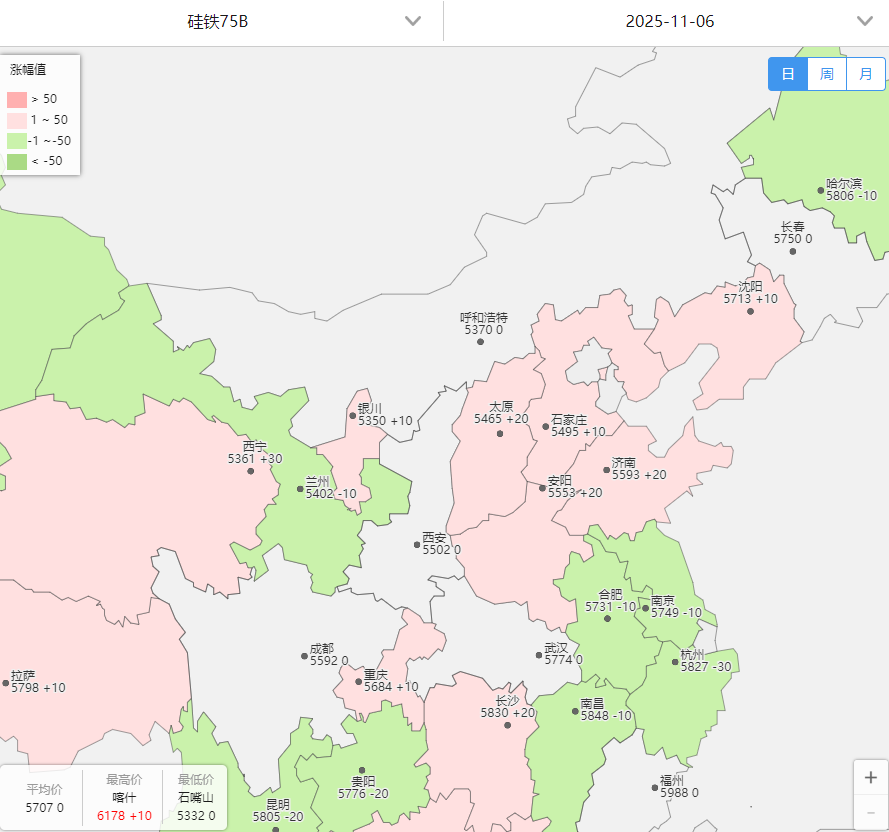Zoom in with the plus button
889x832 pixels.
[871, 778]
